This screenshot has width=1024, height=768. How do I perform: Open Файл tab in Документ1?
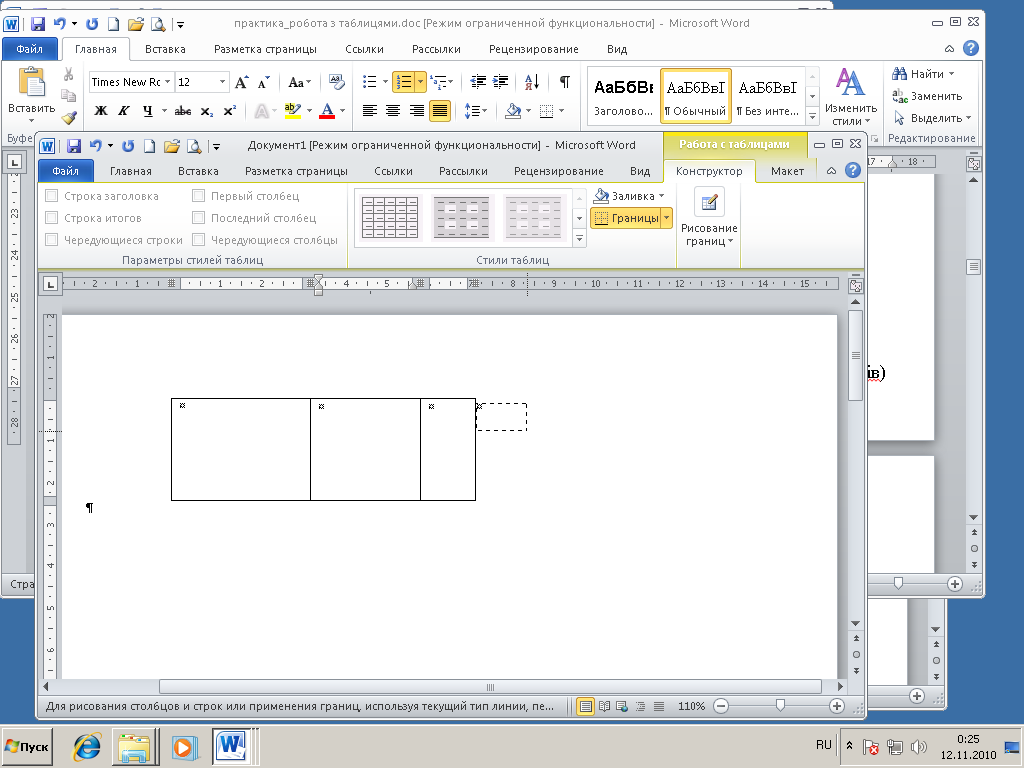(65, 171)
